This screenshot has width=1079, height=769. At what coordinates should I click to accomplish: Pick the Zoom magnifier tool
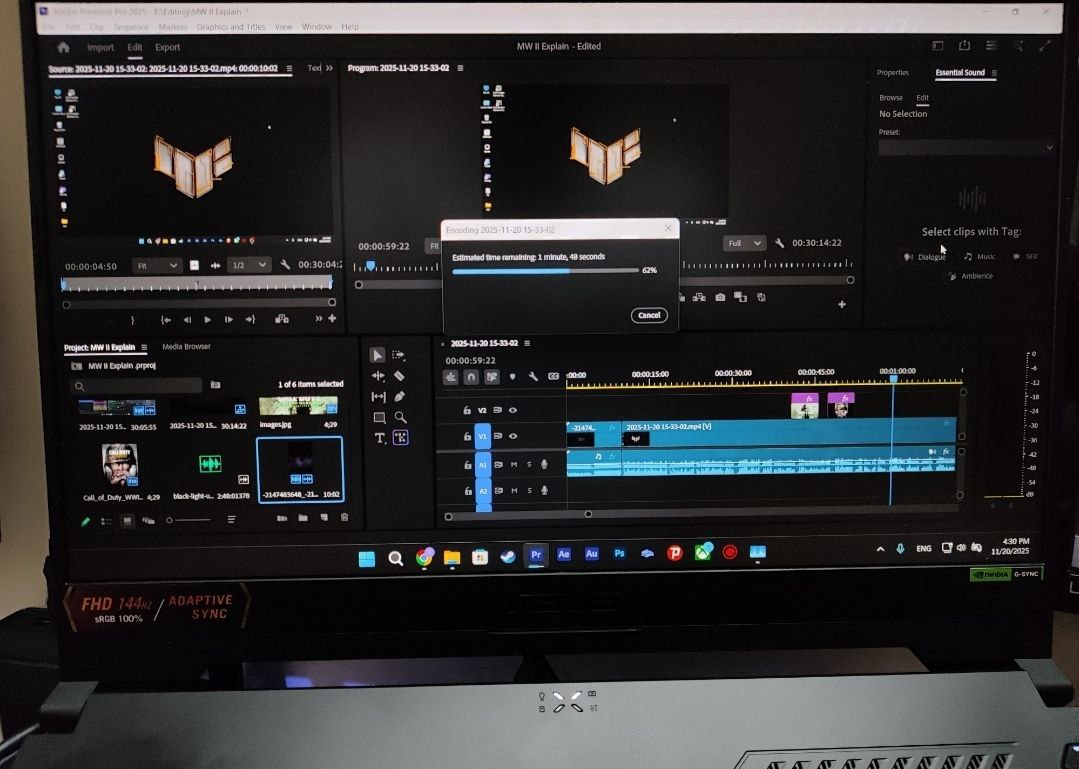pyautogui.click(x=400, y=417)
